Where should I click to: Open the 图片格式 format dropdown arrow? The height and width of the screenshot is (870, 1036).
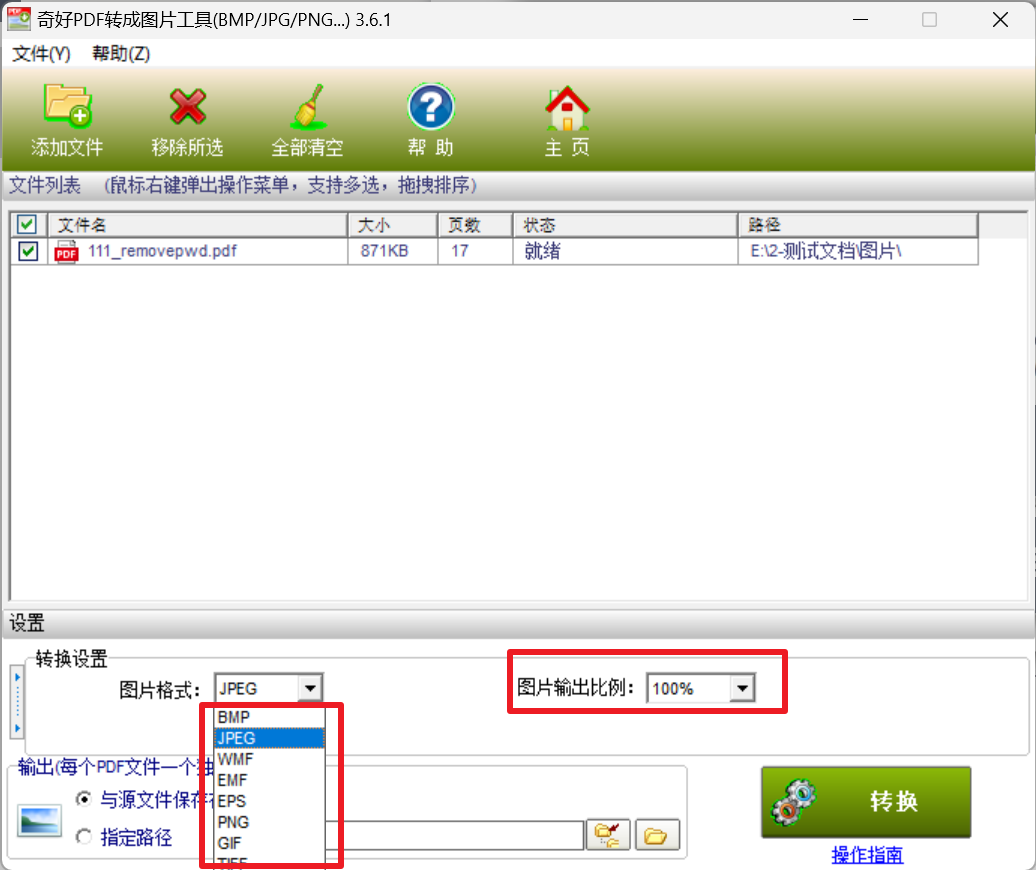click(310, 688)
